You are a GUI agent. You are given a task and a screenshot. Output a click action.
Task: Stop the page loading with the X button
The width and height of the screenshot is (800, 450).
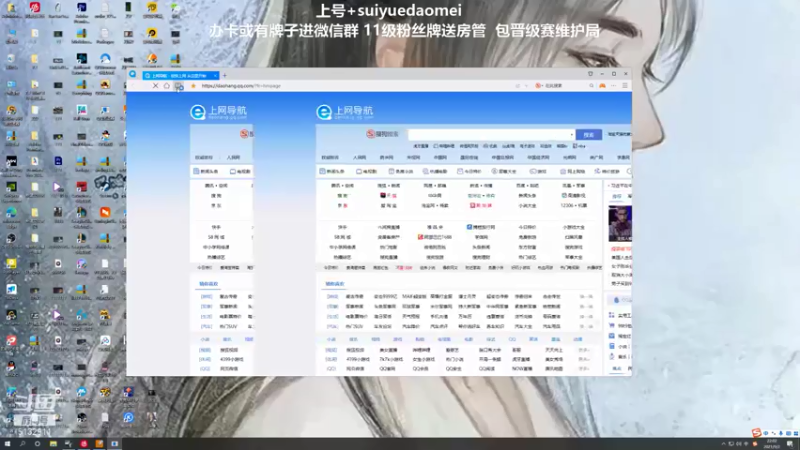click(156, 86)
